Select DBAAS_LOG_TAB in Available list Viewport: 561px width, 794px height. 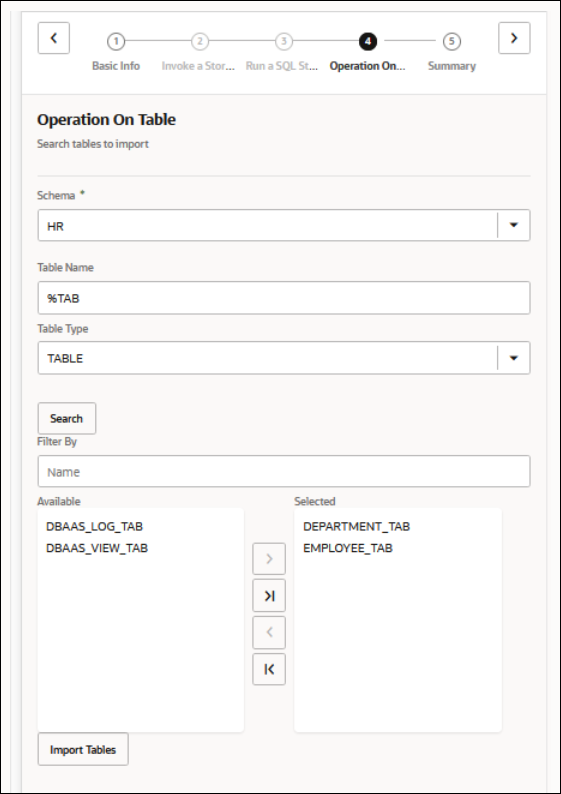(95, 527)
